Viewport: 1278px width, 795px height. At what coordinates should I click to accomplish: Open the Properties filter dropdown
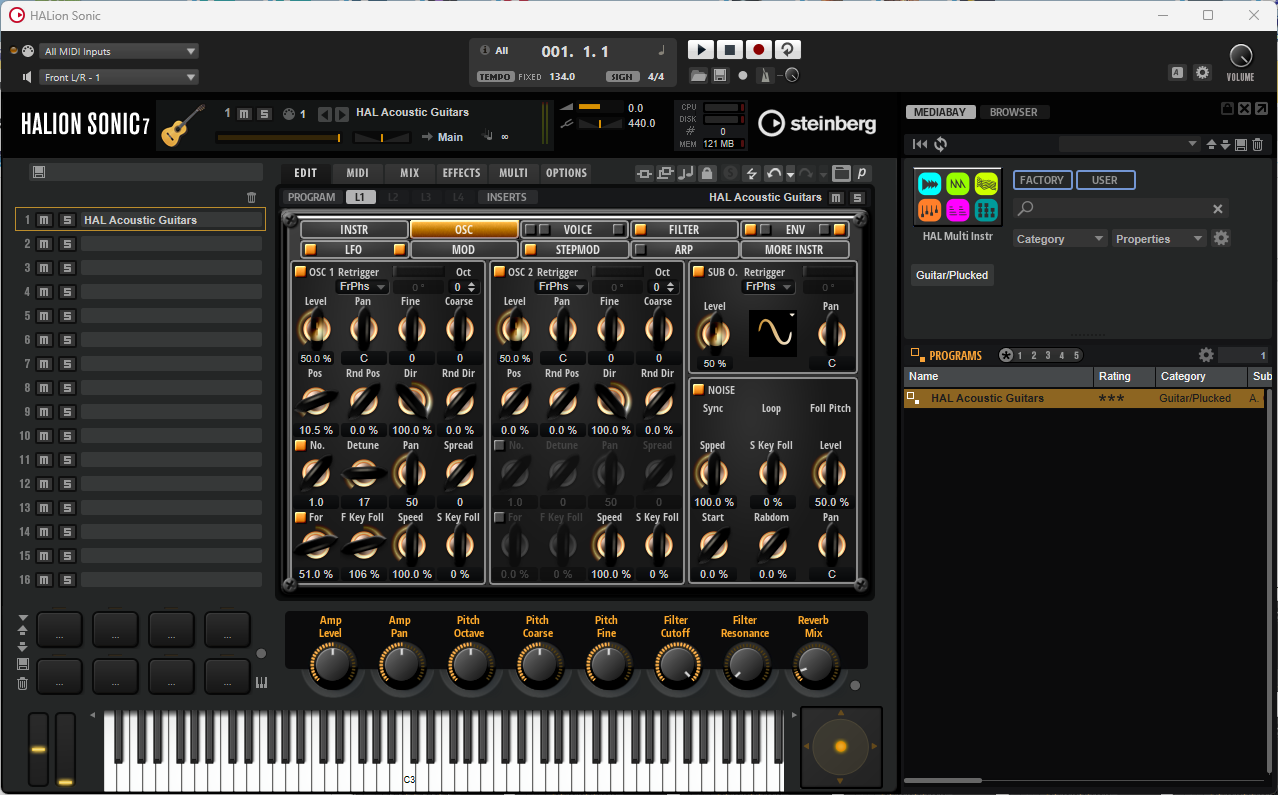pos(1159,239)
